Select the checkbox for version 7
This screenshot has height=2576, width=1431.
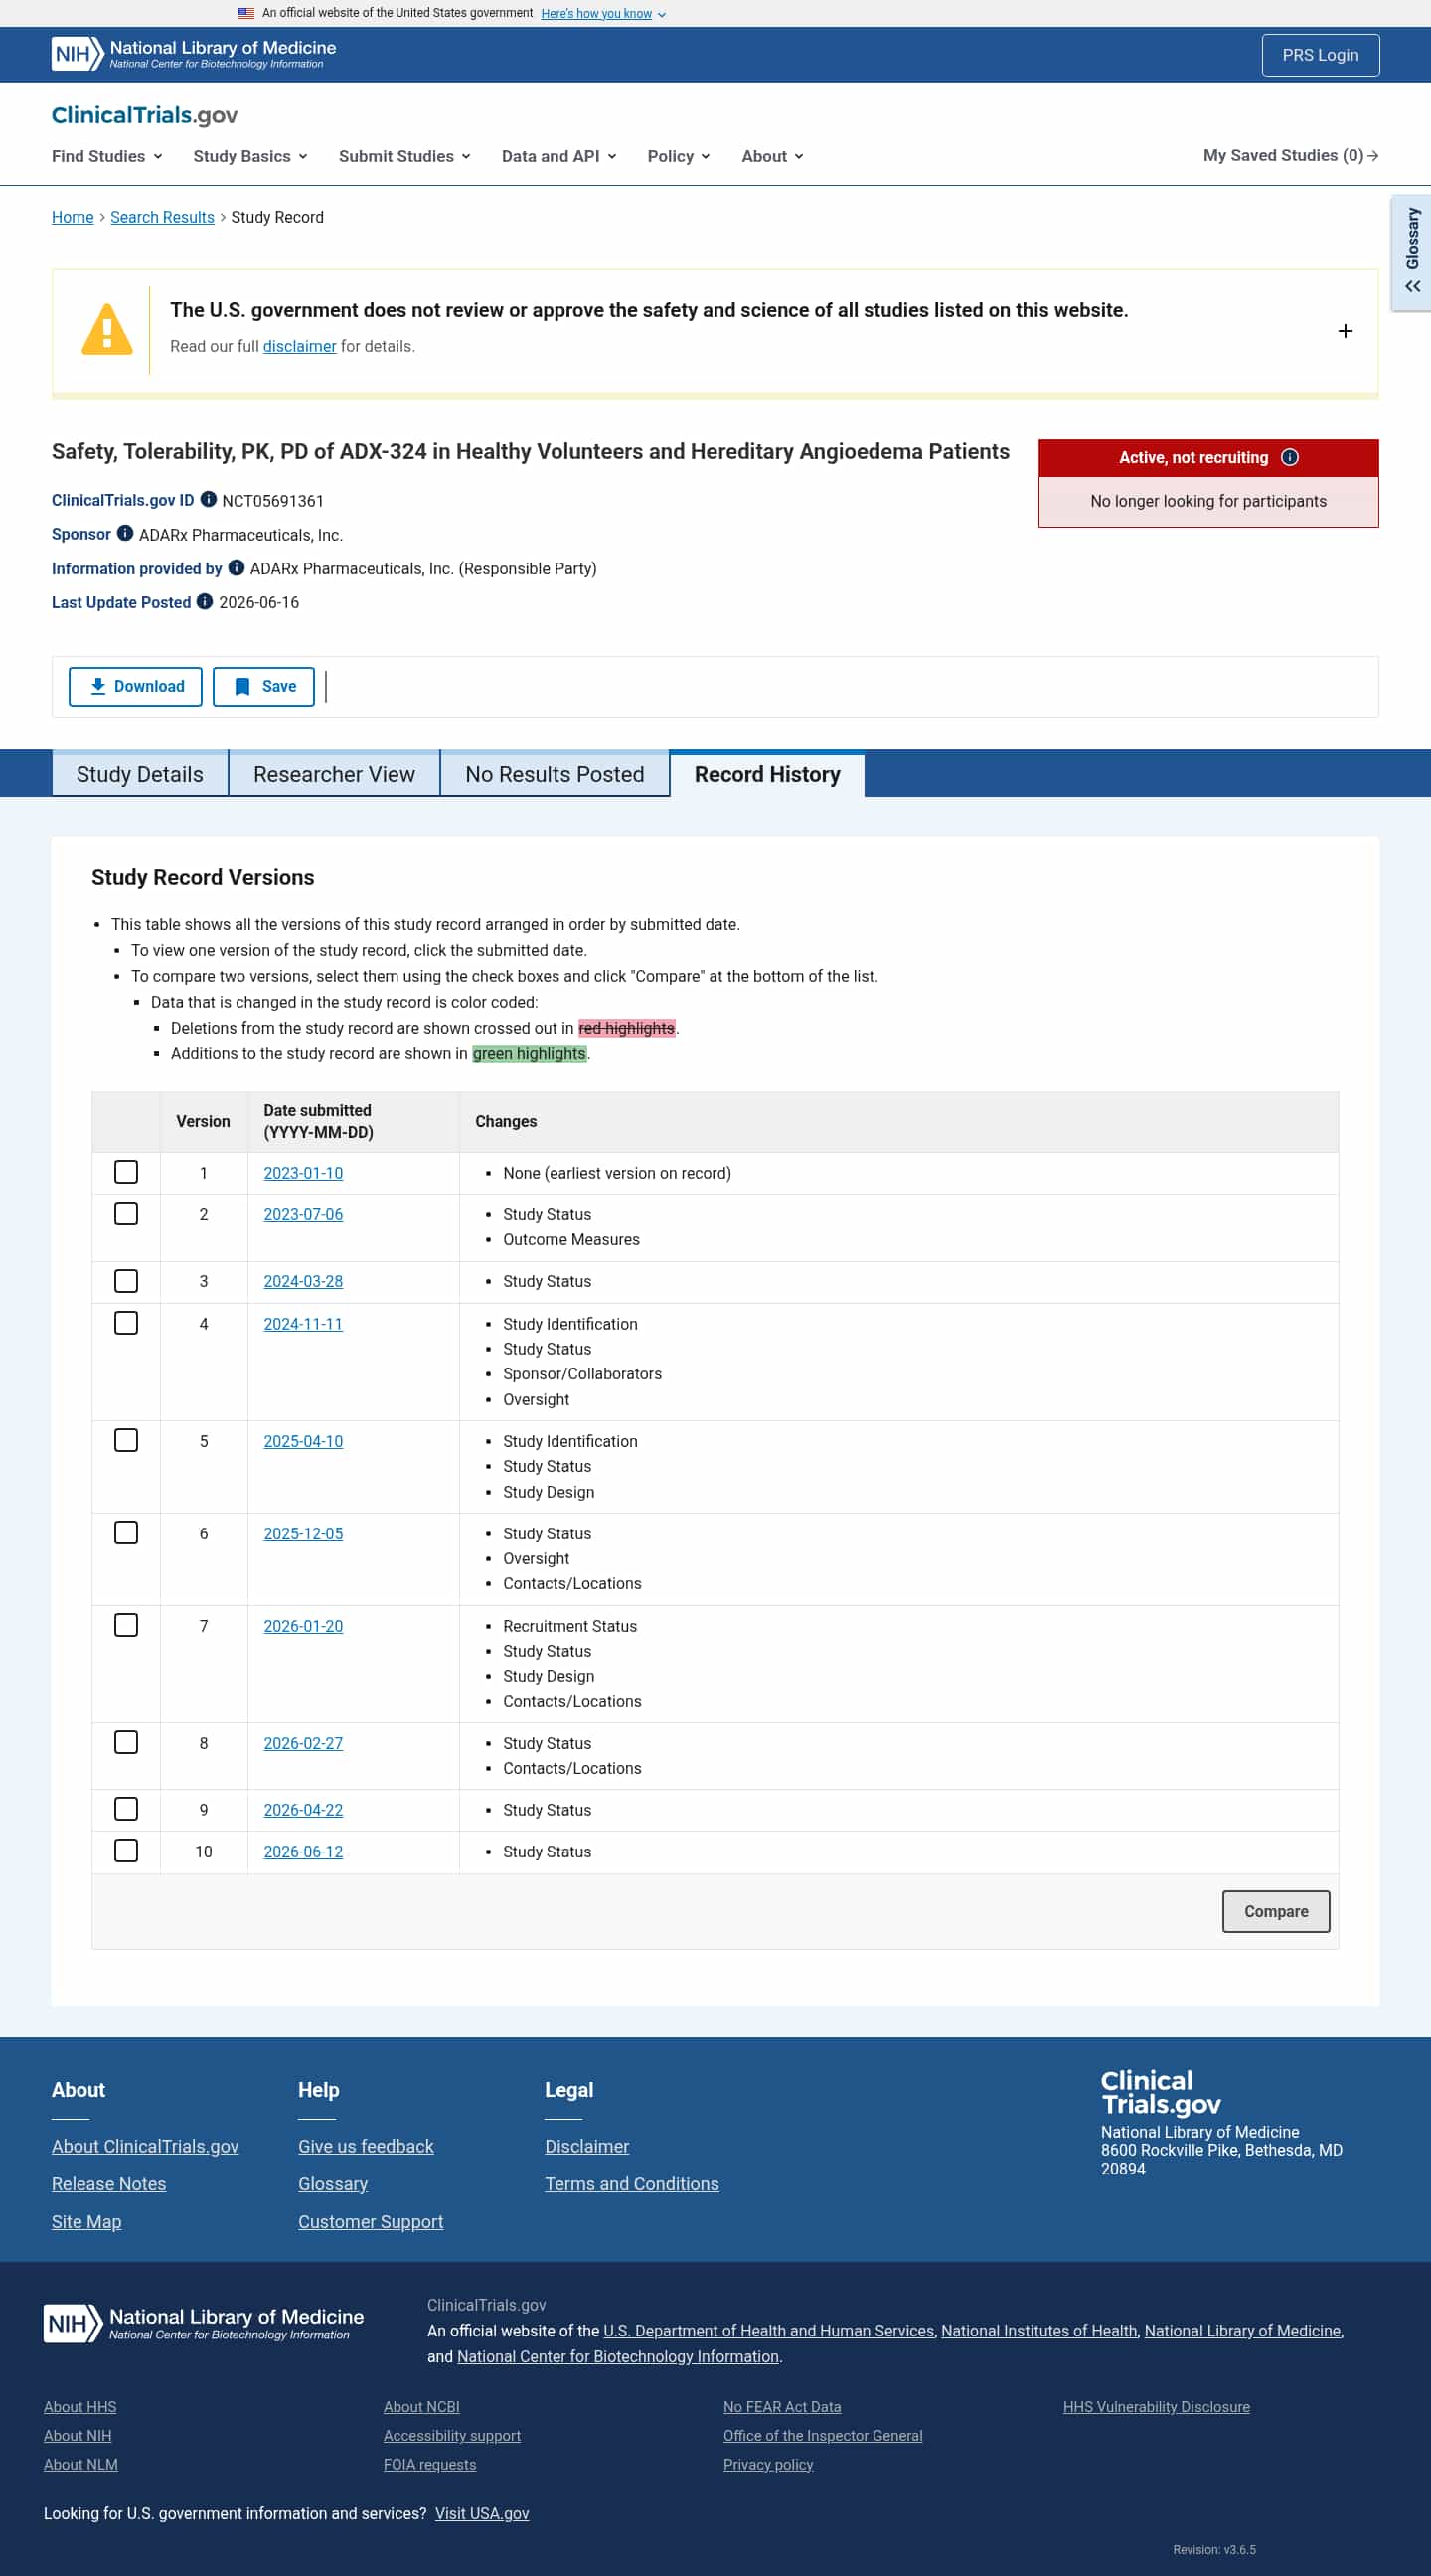click(x=126, y=1624)
